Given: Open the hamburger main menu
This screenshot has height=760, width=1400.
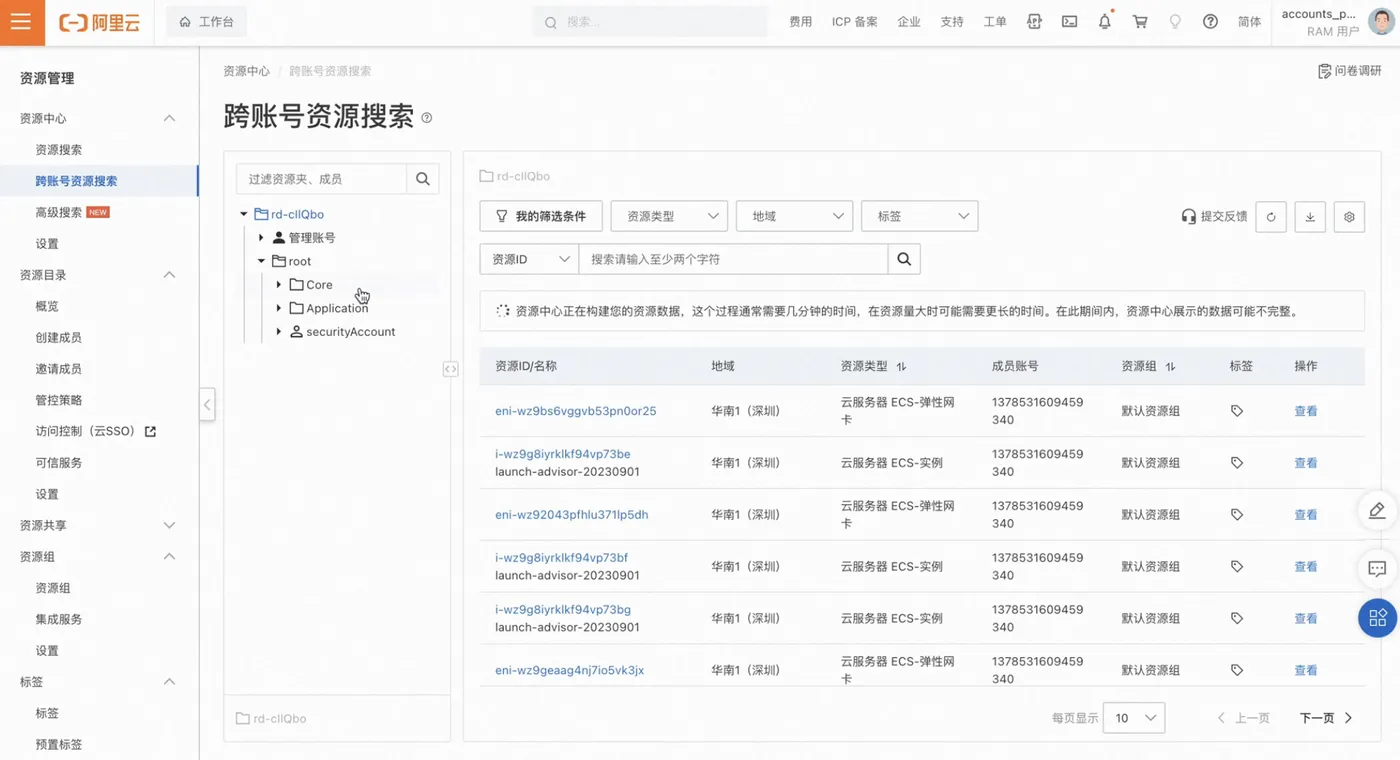Looking at the screenshot, I should click(22, 22).
